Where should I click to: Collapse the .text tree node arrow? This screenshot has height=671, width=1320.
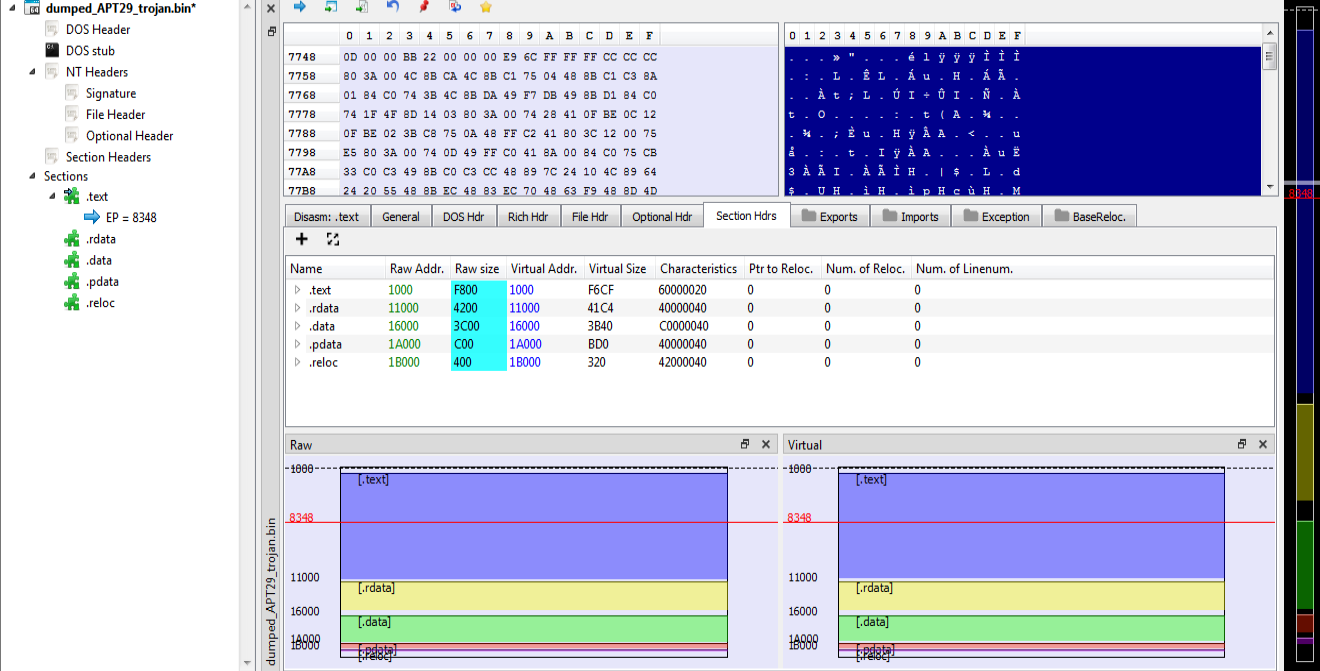53,197
